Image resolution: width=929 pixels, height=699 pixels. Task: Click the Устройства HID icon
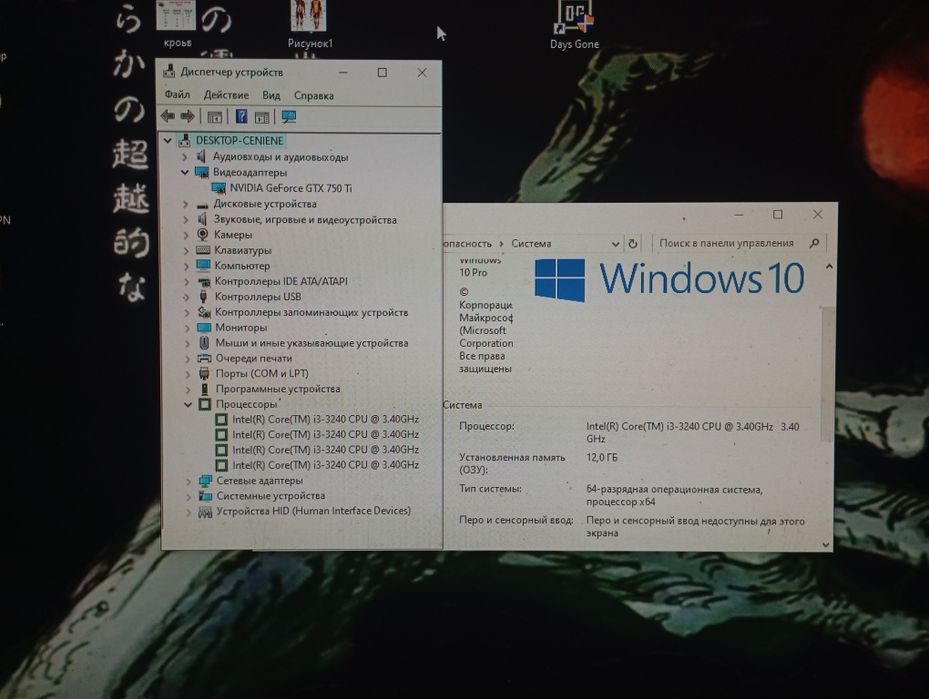pos(206,511)
